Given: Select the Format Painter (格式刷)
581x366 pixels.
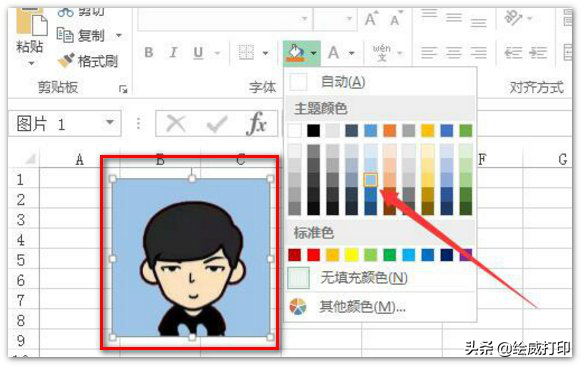Looking at the screenshot, I should pos(87,61).
